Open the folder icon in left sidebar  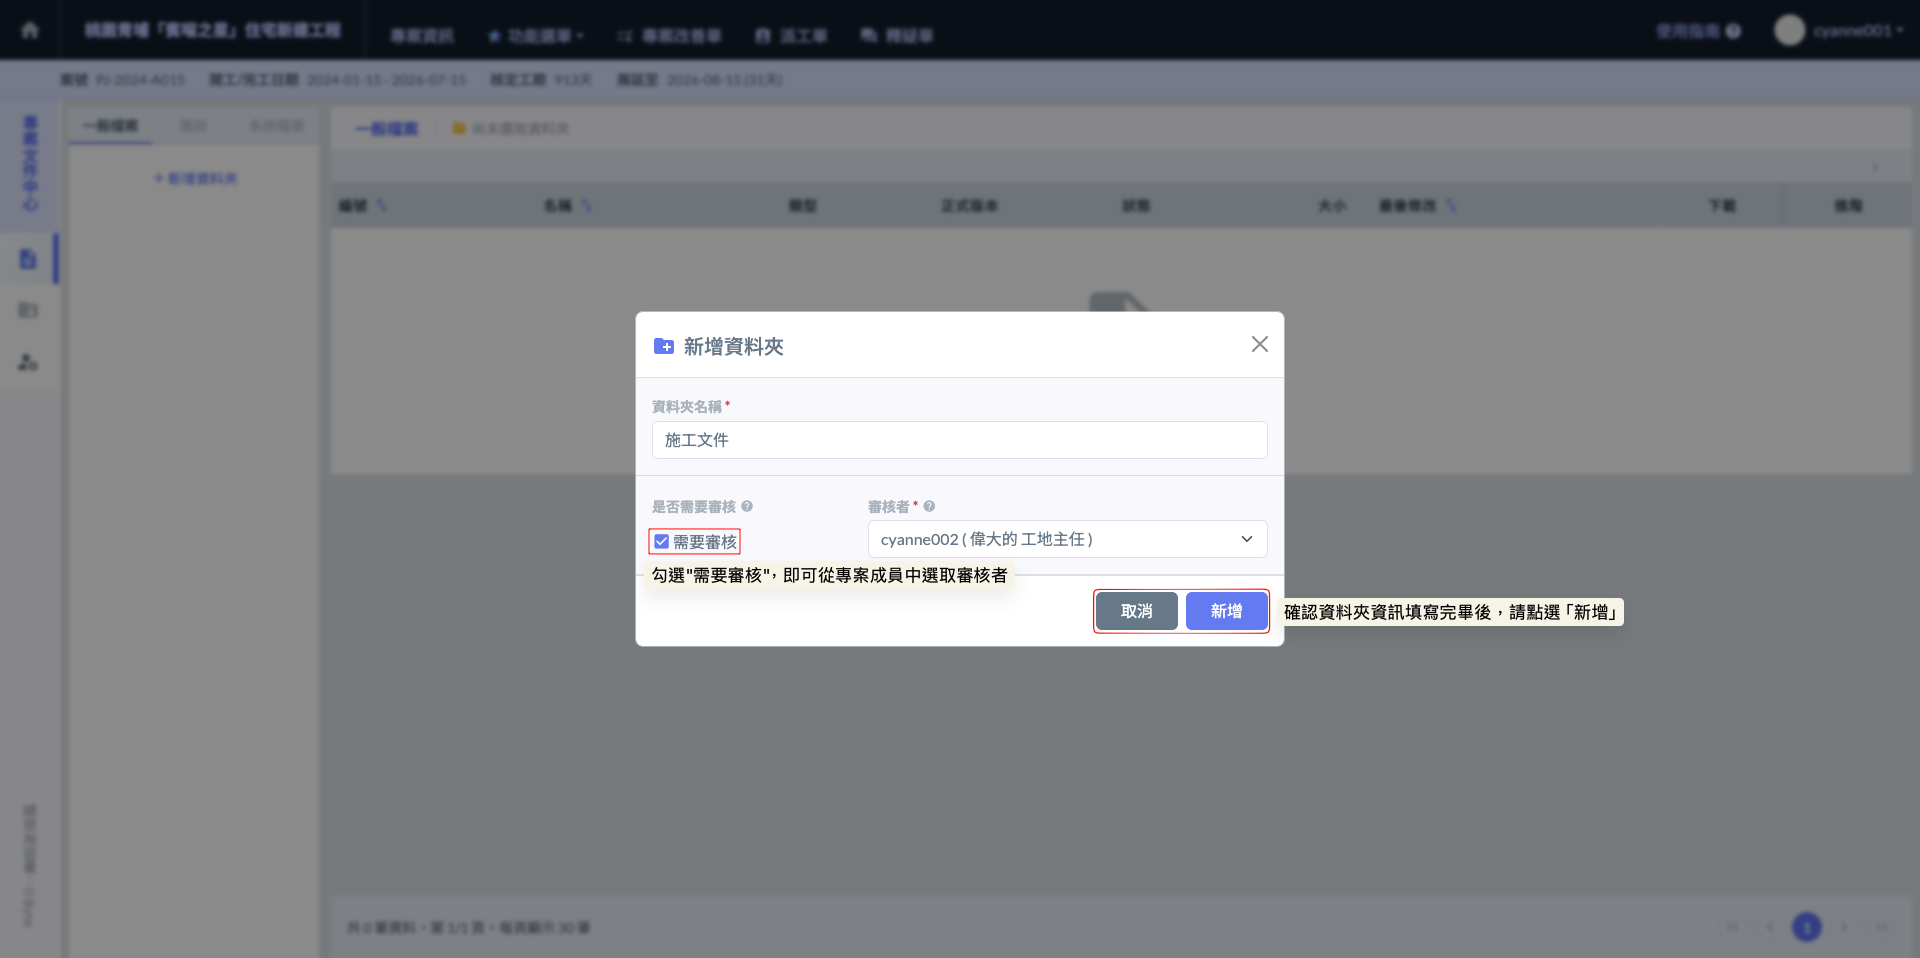[28, 311]
